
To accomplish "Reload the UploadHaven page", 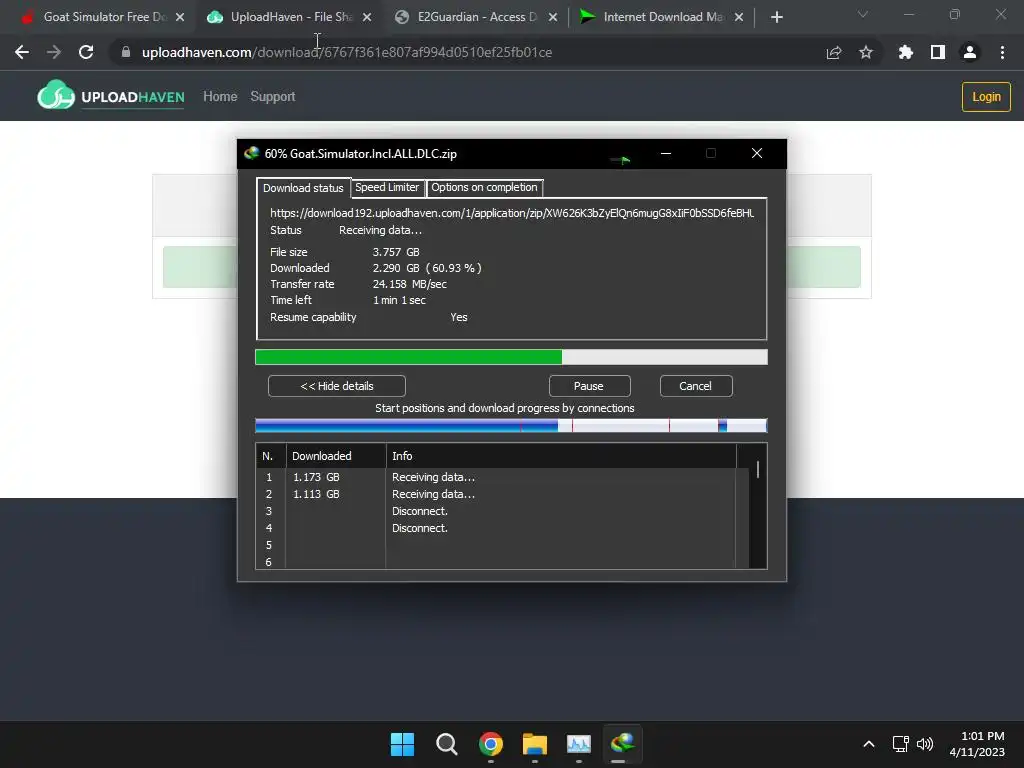I will coord(86,52).
